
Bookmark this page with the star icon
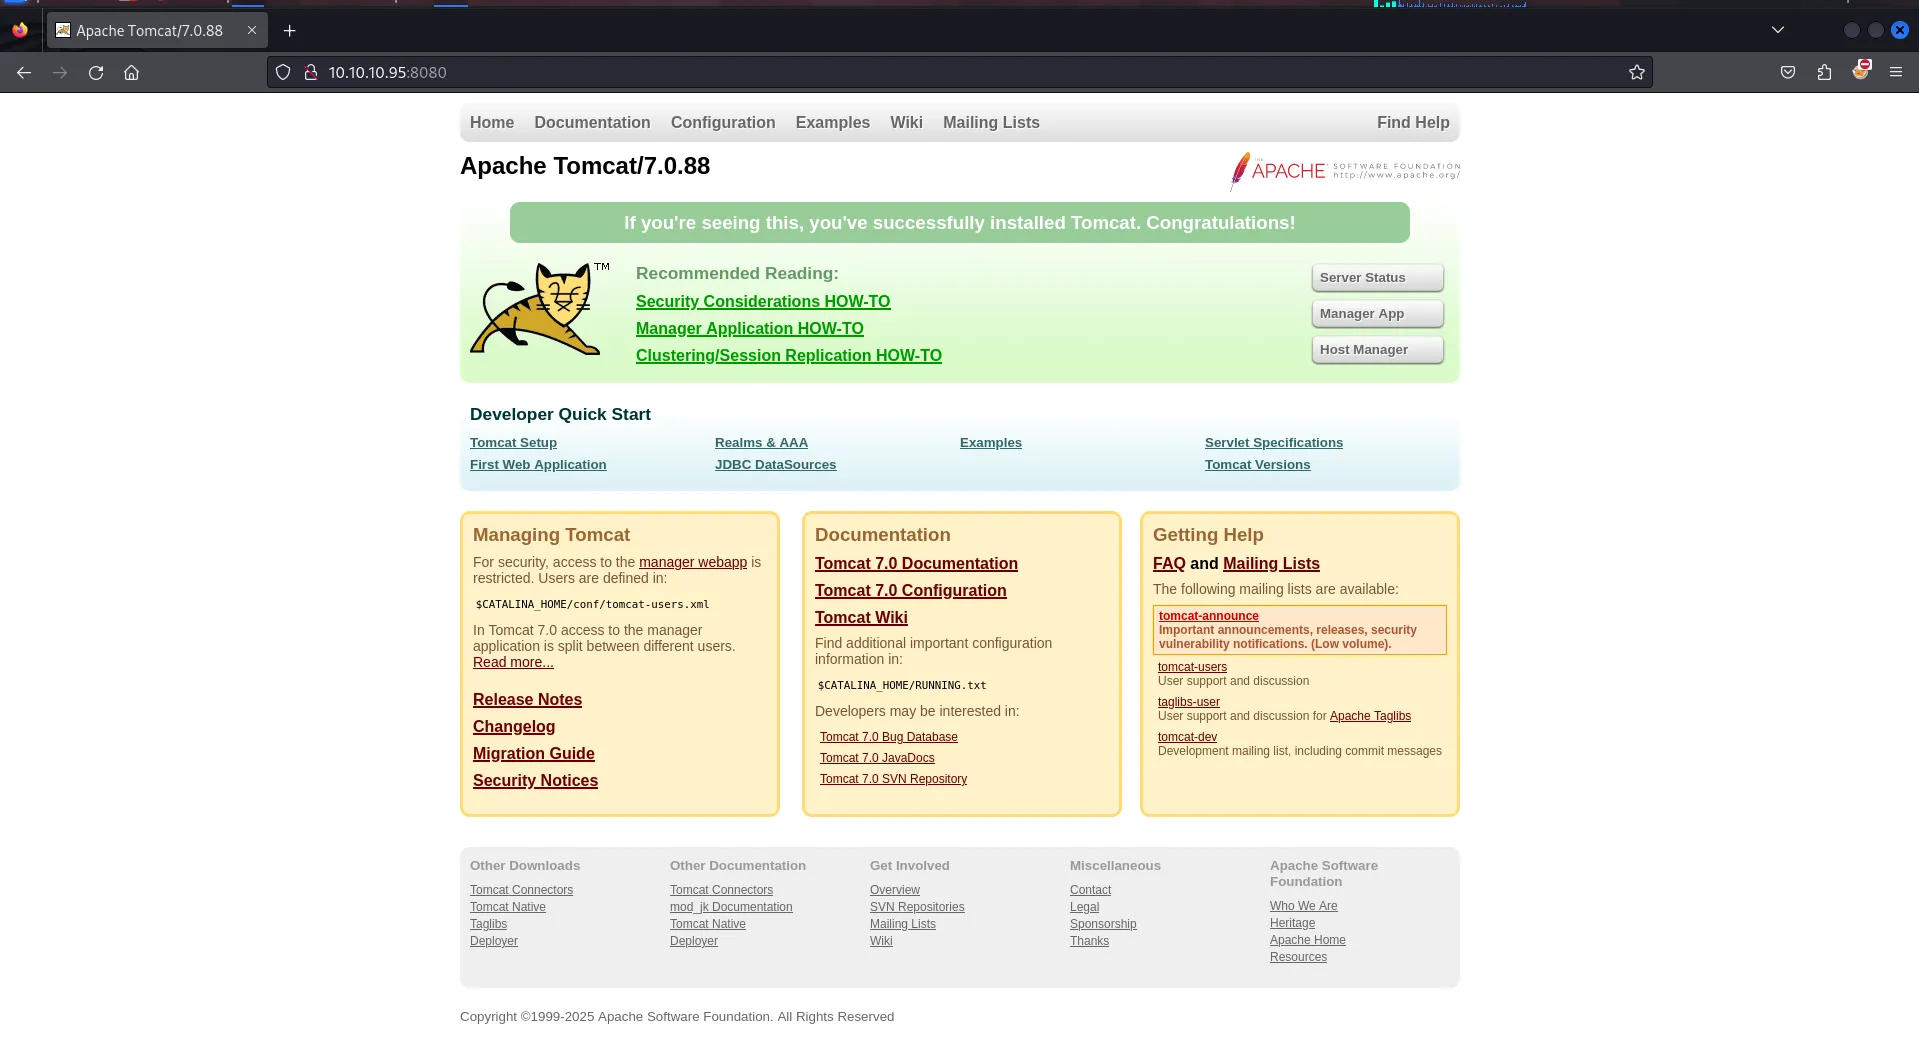[1637, 72]
